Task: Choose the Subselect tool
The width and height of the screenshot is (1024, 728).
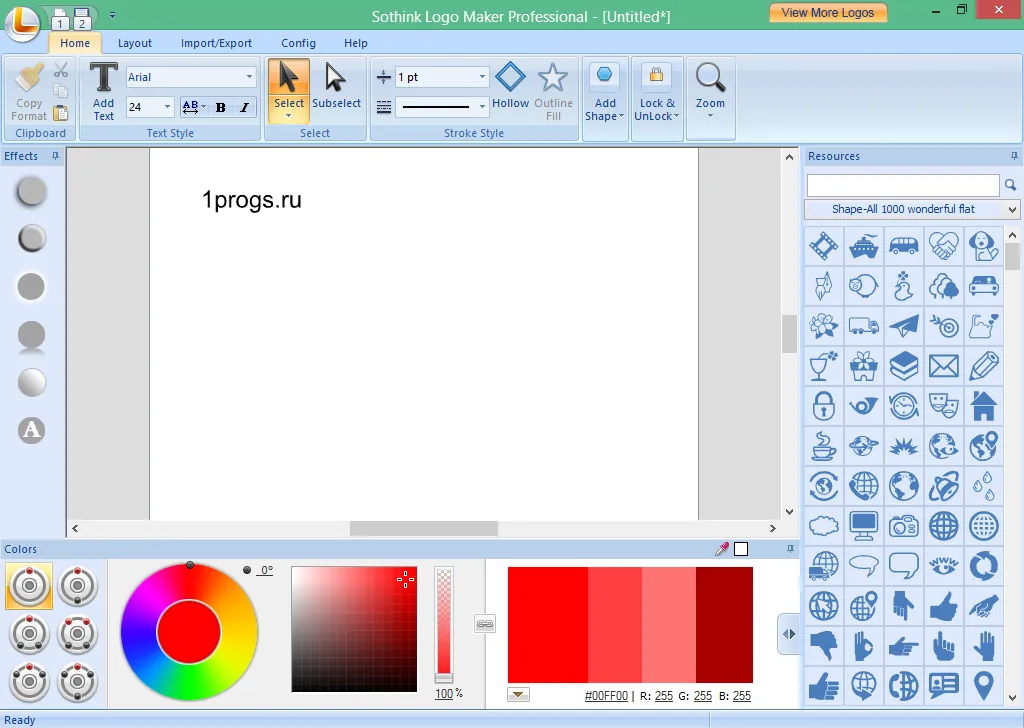Action: click(x=336, y=86)
